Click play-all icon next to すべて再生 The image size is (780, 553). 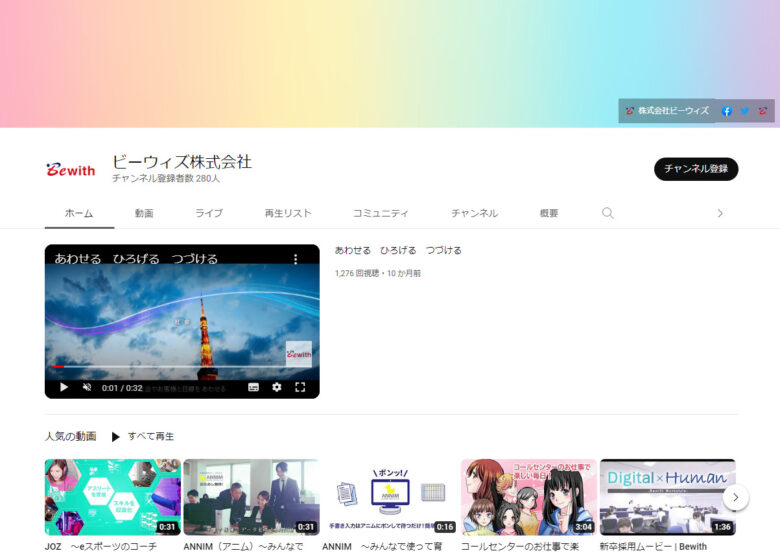[115, 437]
